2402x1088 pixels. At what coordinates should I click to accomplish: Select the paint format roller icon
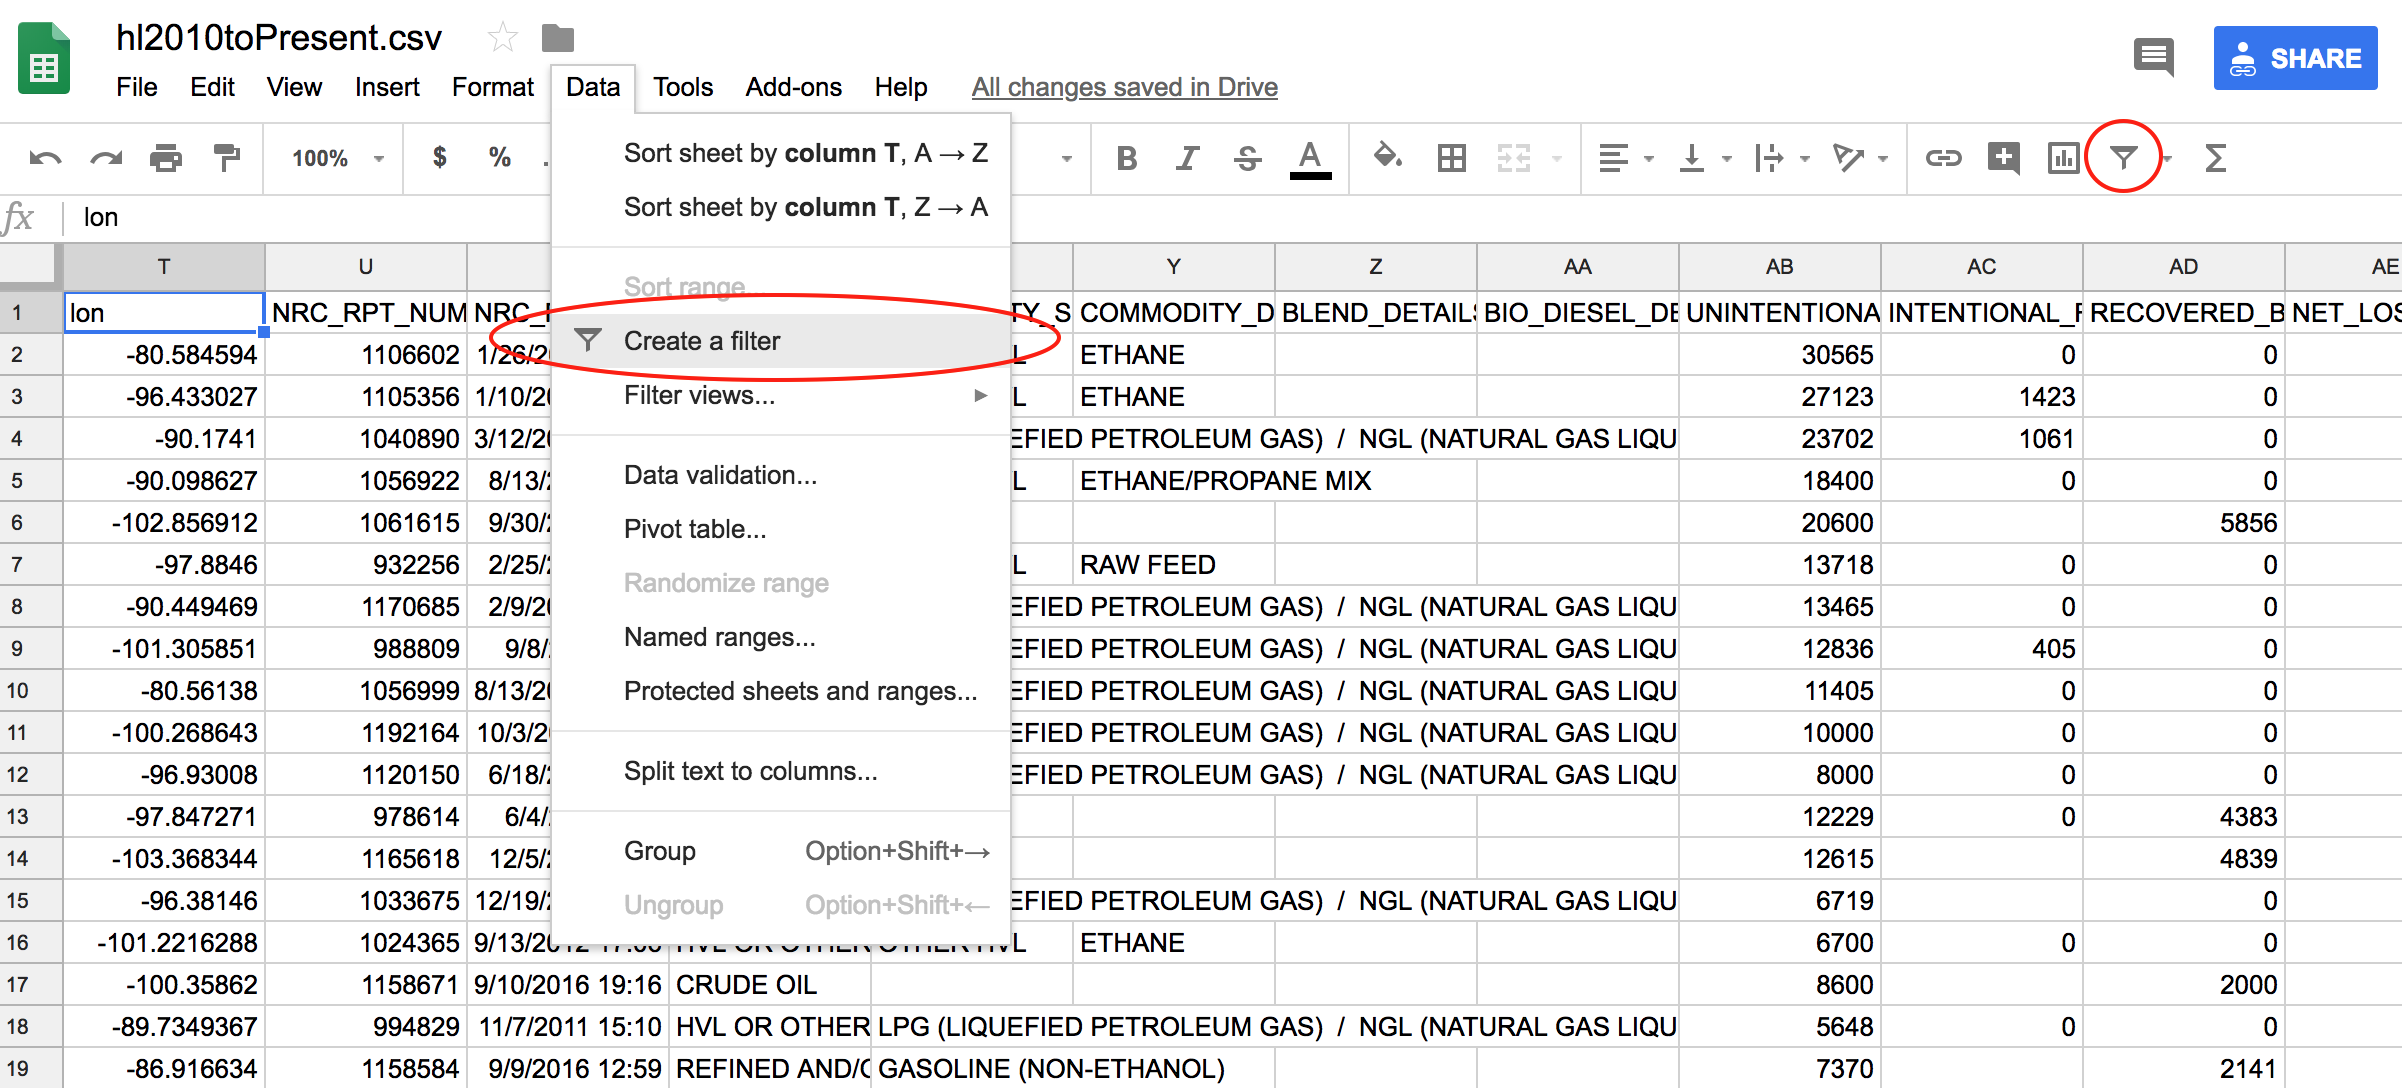(227, 158)
